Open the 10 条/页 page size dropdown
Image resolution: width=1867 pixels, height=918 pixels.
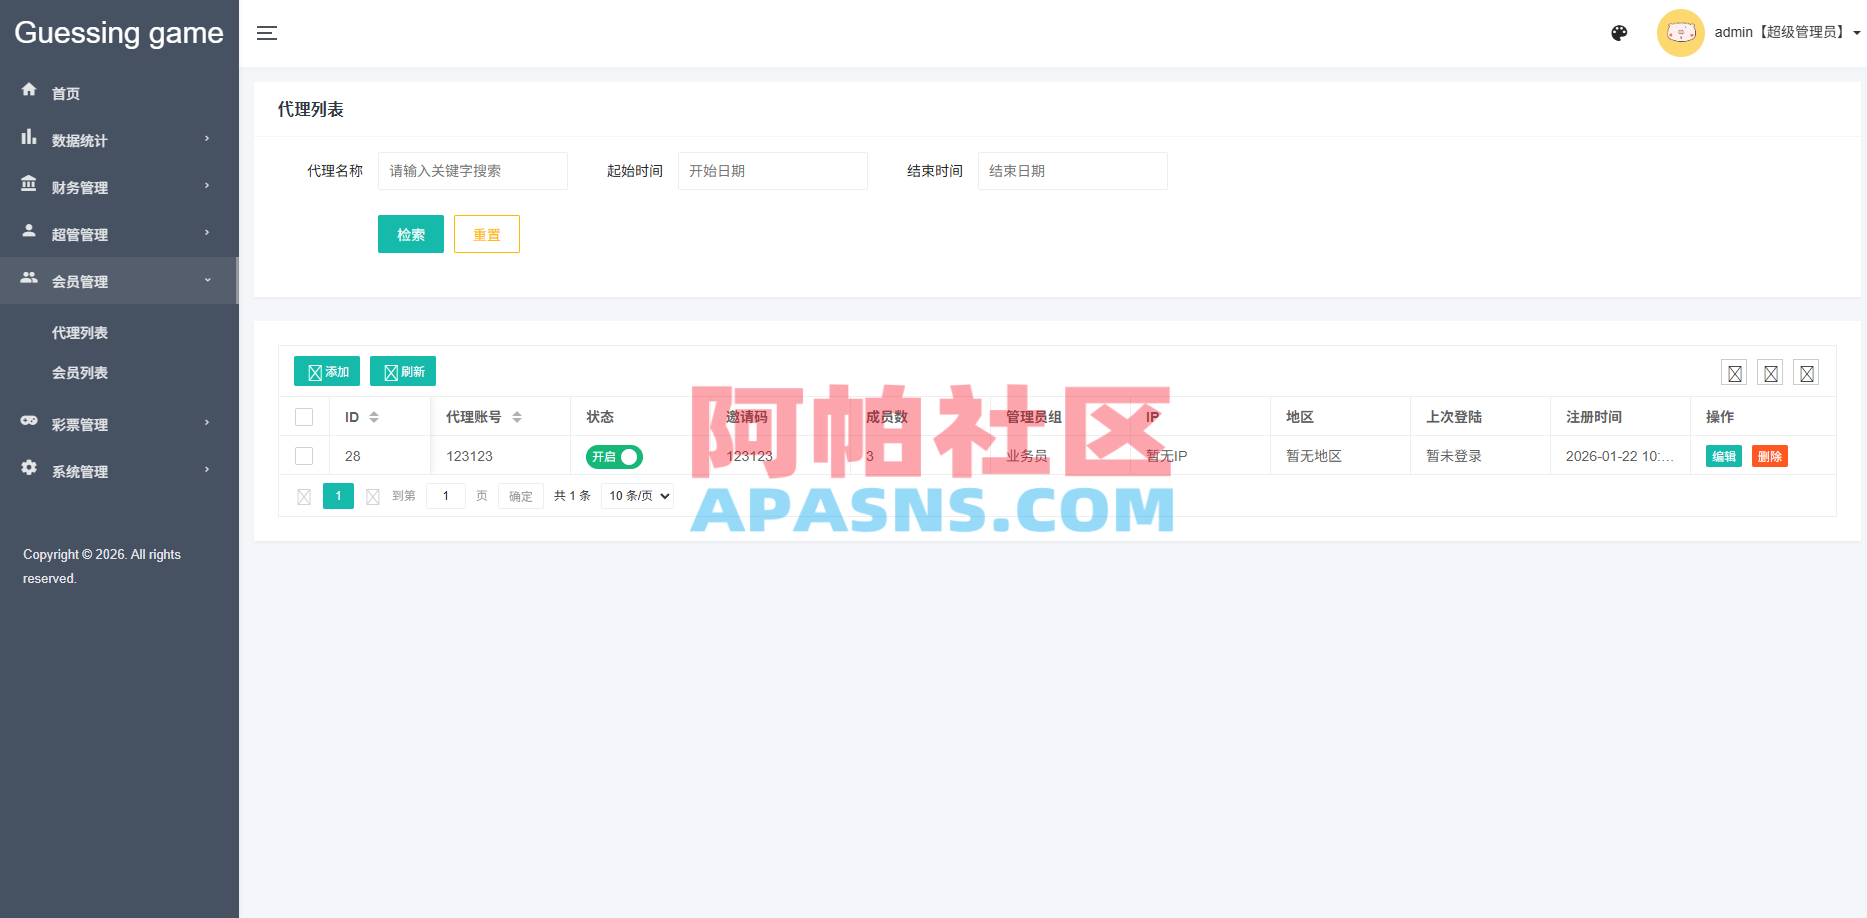tap(638, 496)
